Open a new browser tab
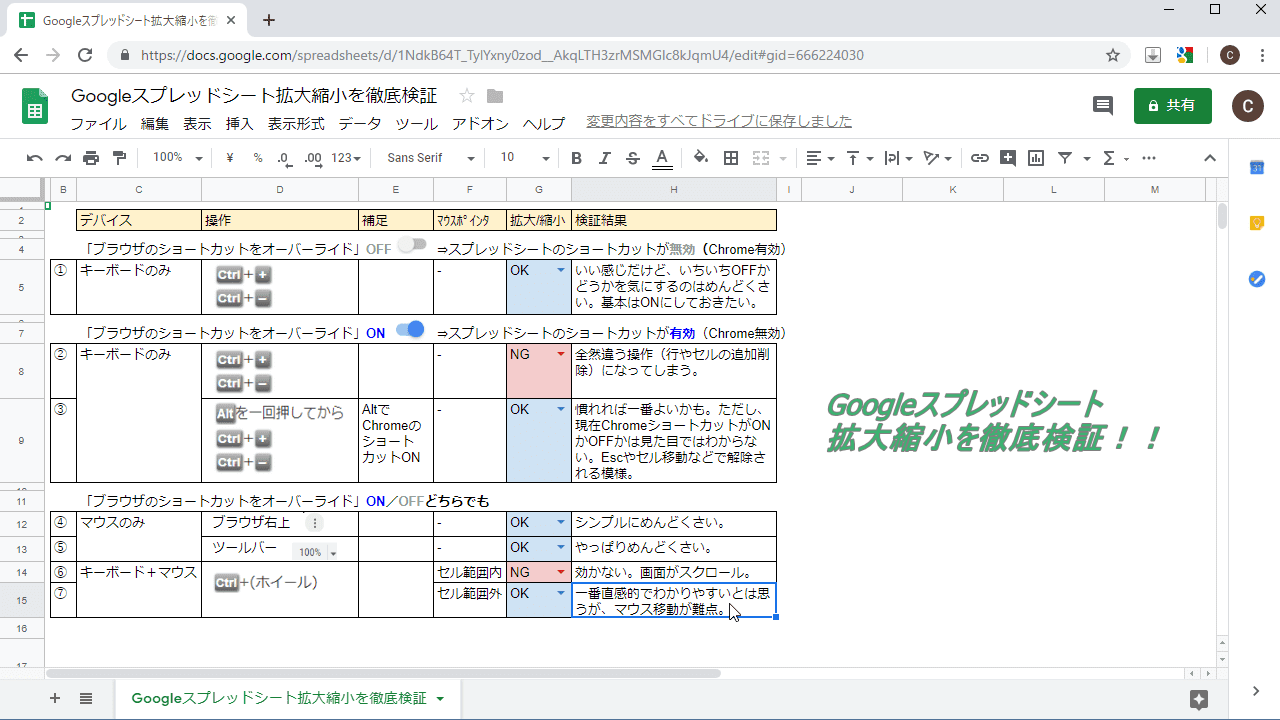The height and width of the screenshot is (720, 1280). click(268, 20)
